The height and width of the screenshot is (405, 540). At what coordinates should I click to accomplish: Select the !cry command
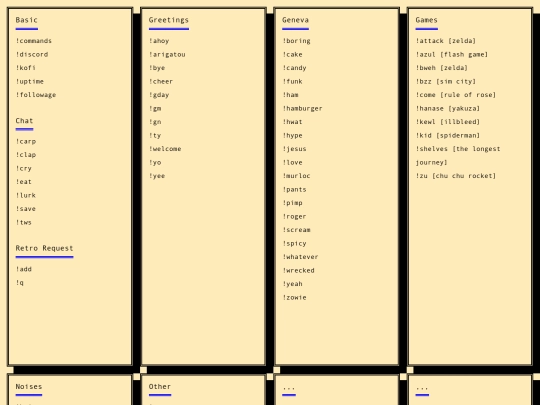(x=24, y=168)
